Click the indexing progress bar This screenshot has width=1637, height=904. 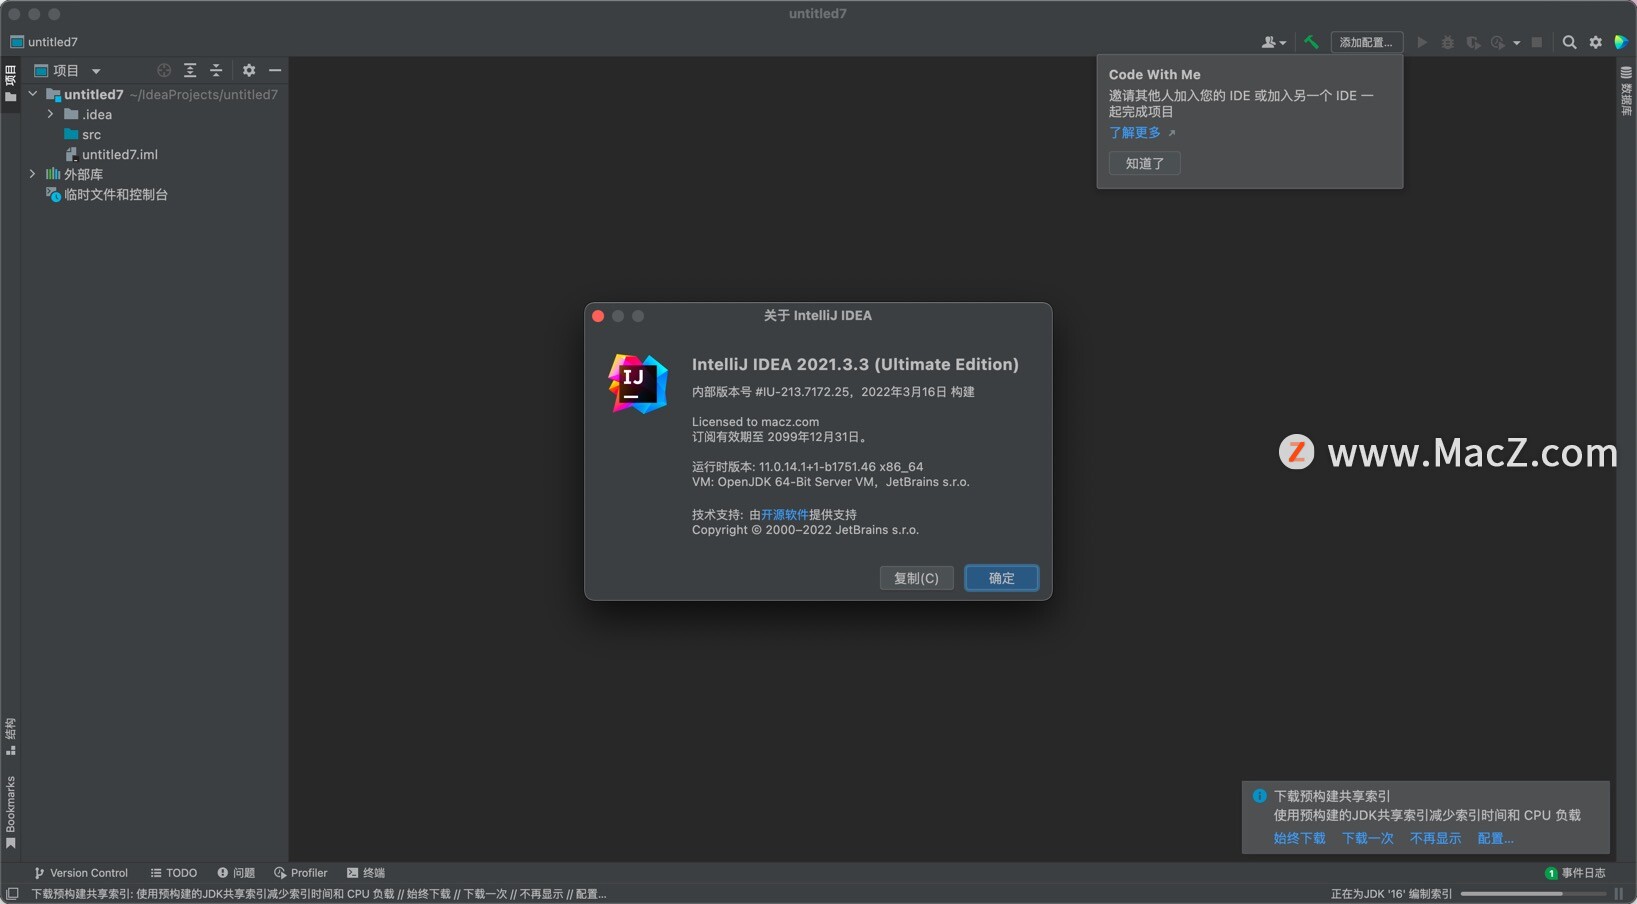(x=1533, y=894)
